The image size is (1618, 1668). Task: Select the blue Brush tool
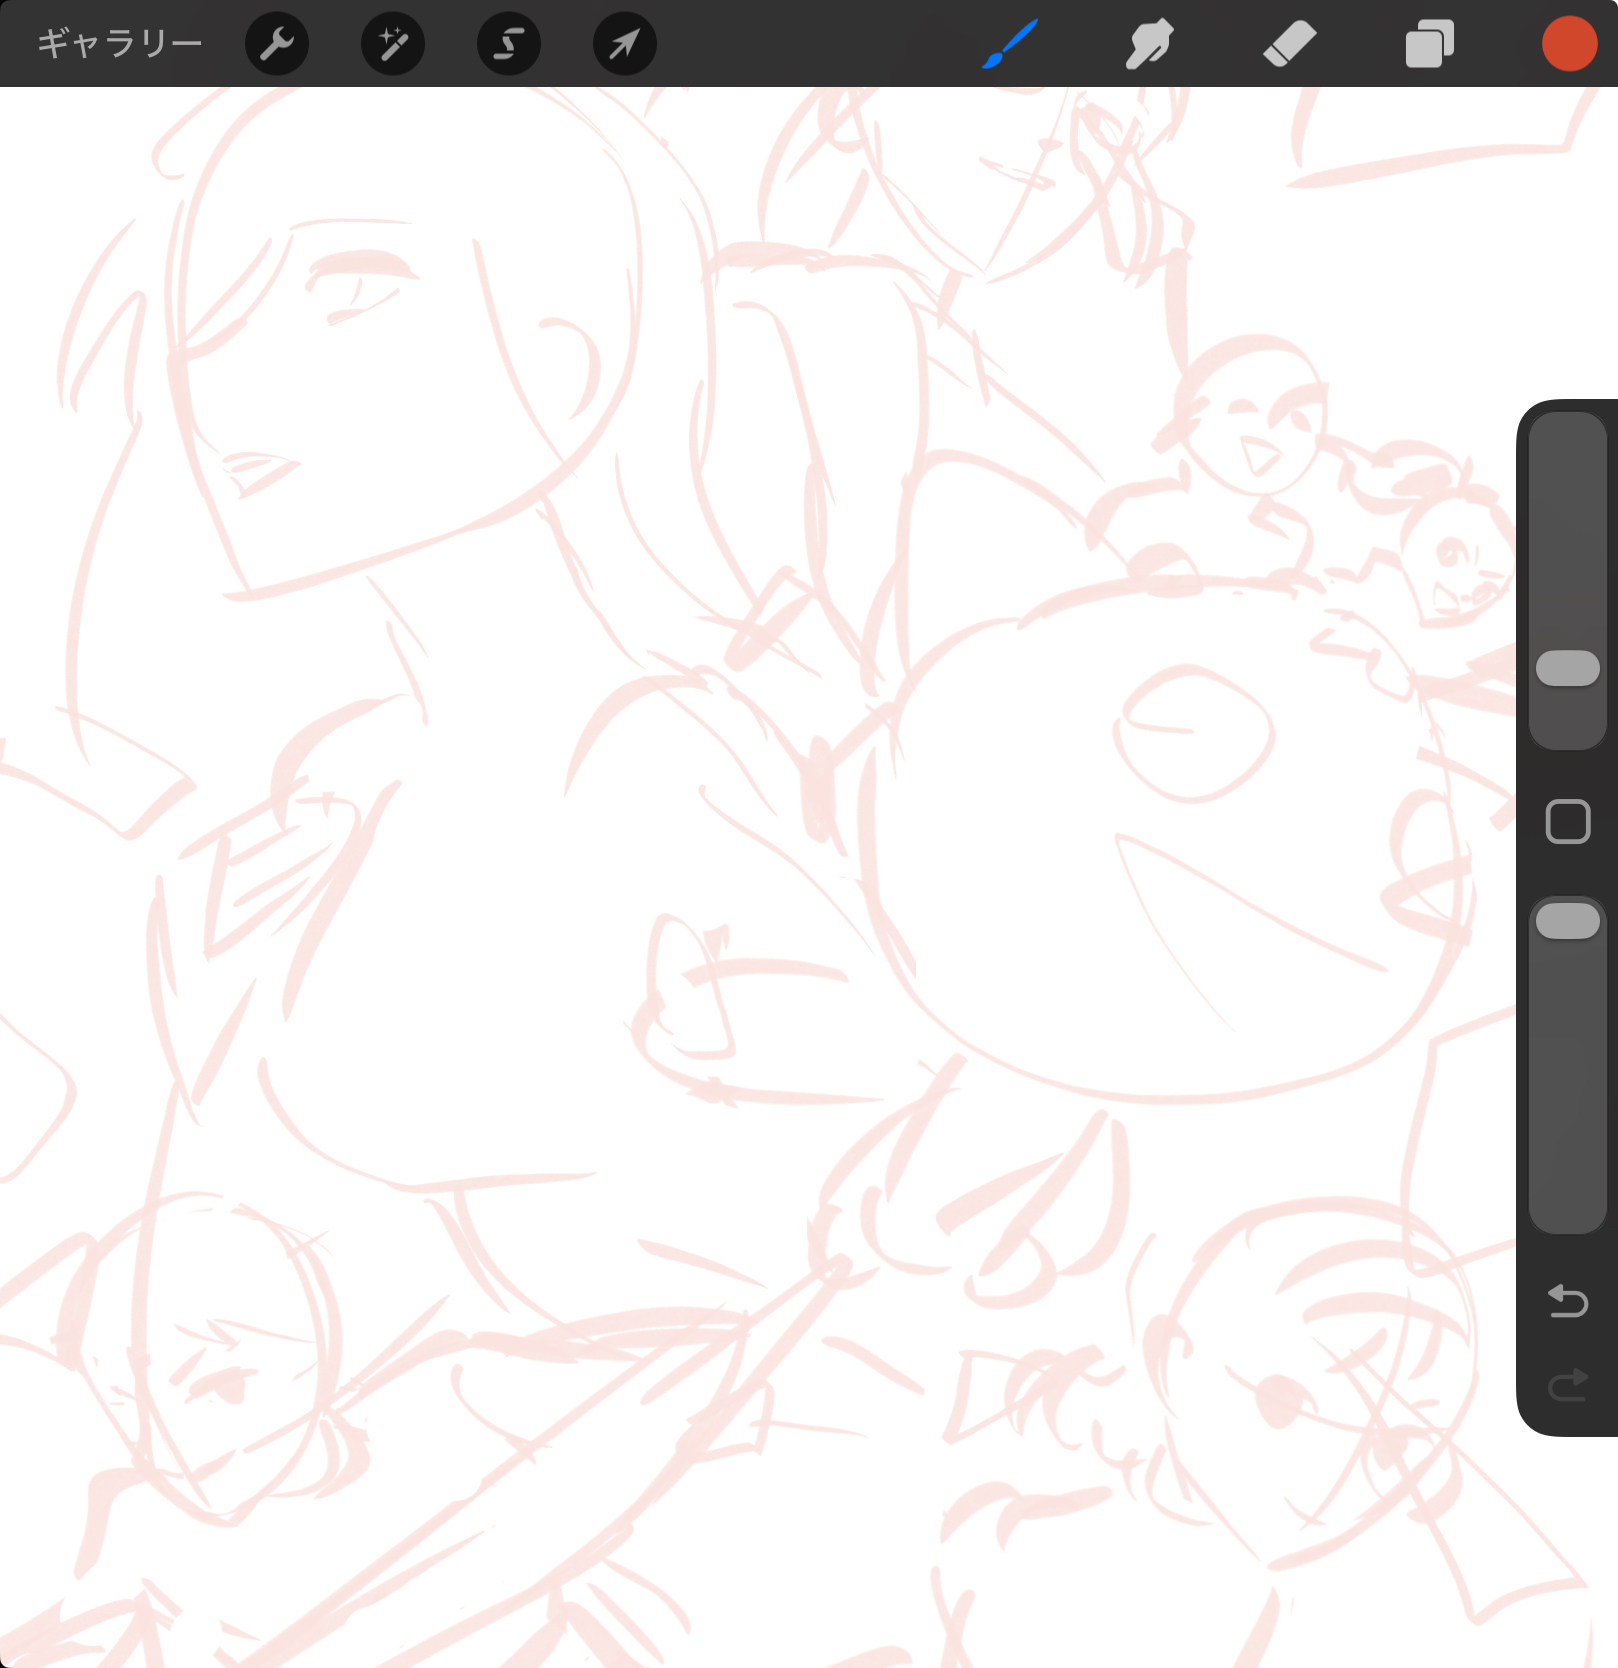point(1010,44)
